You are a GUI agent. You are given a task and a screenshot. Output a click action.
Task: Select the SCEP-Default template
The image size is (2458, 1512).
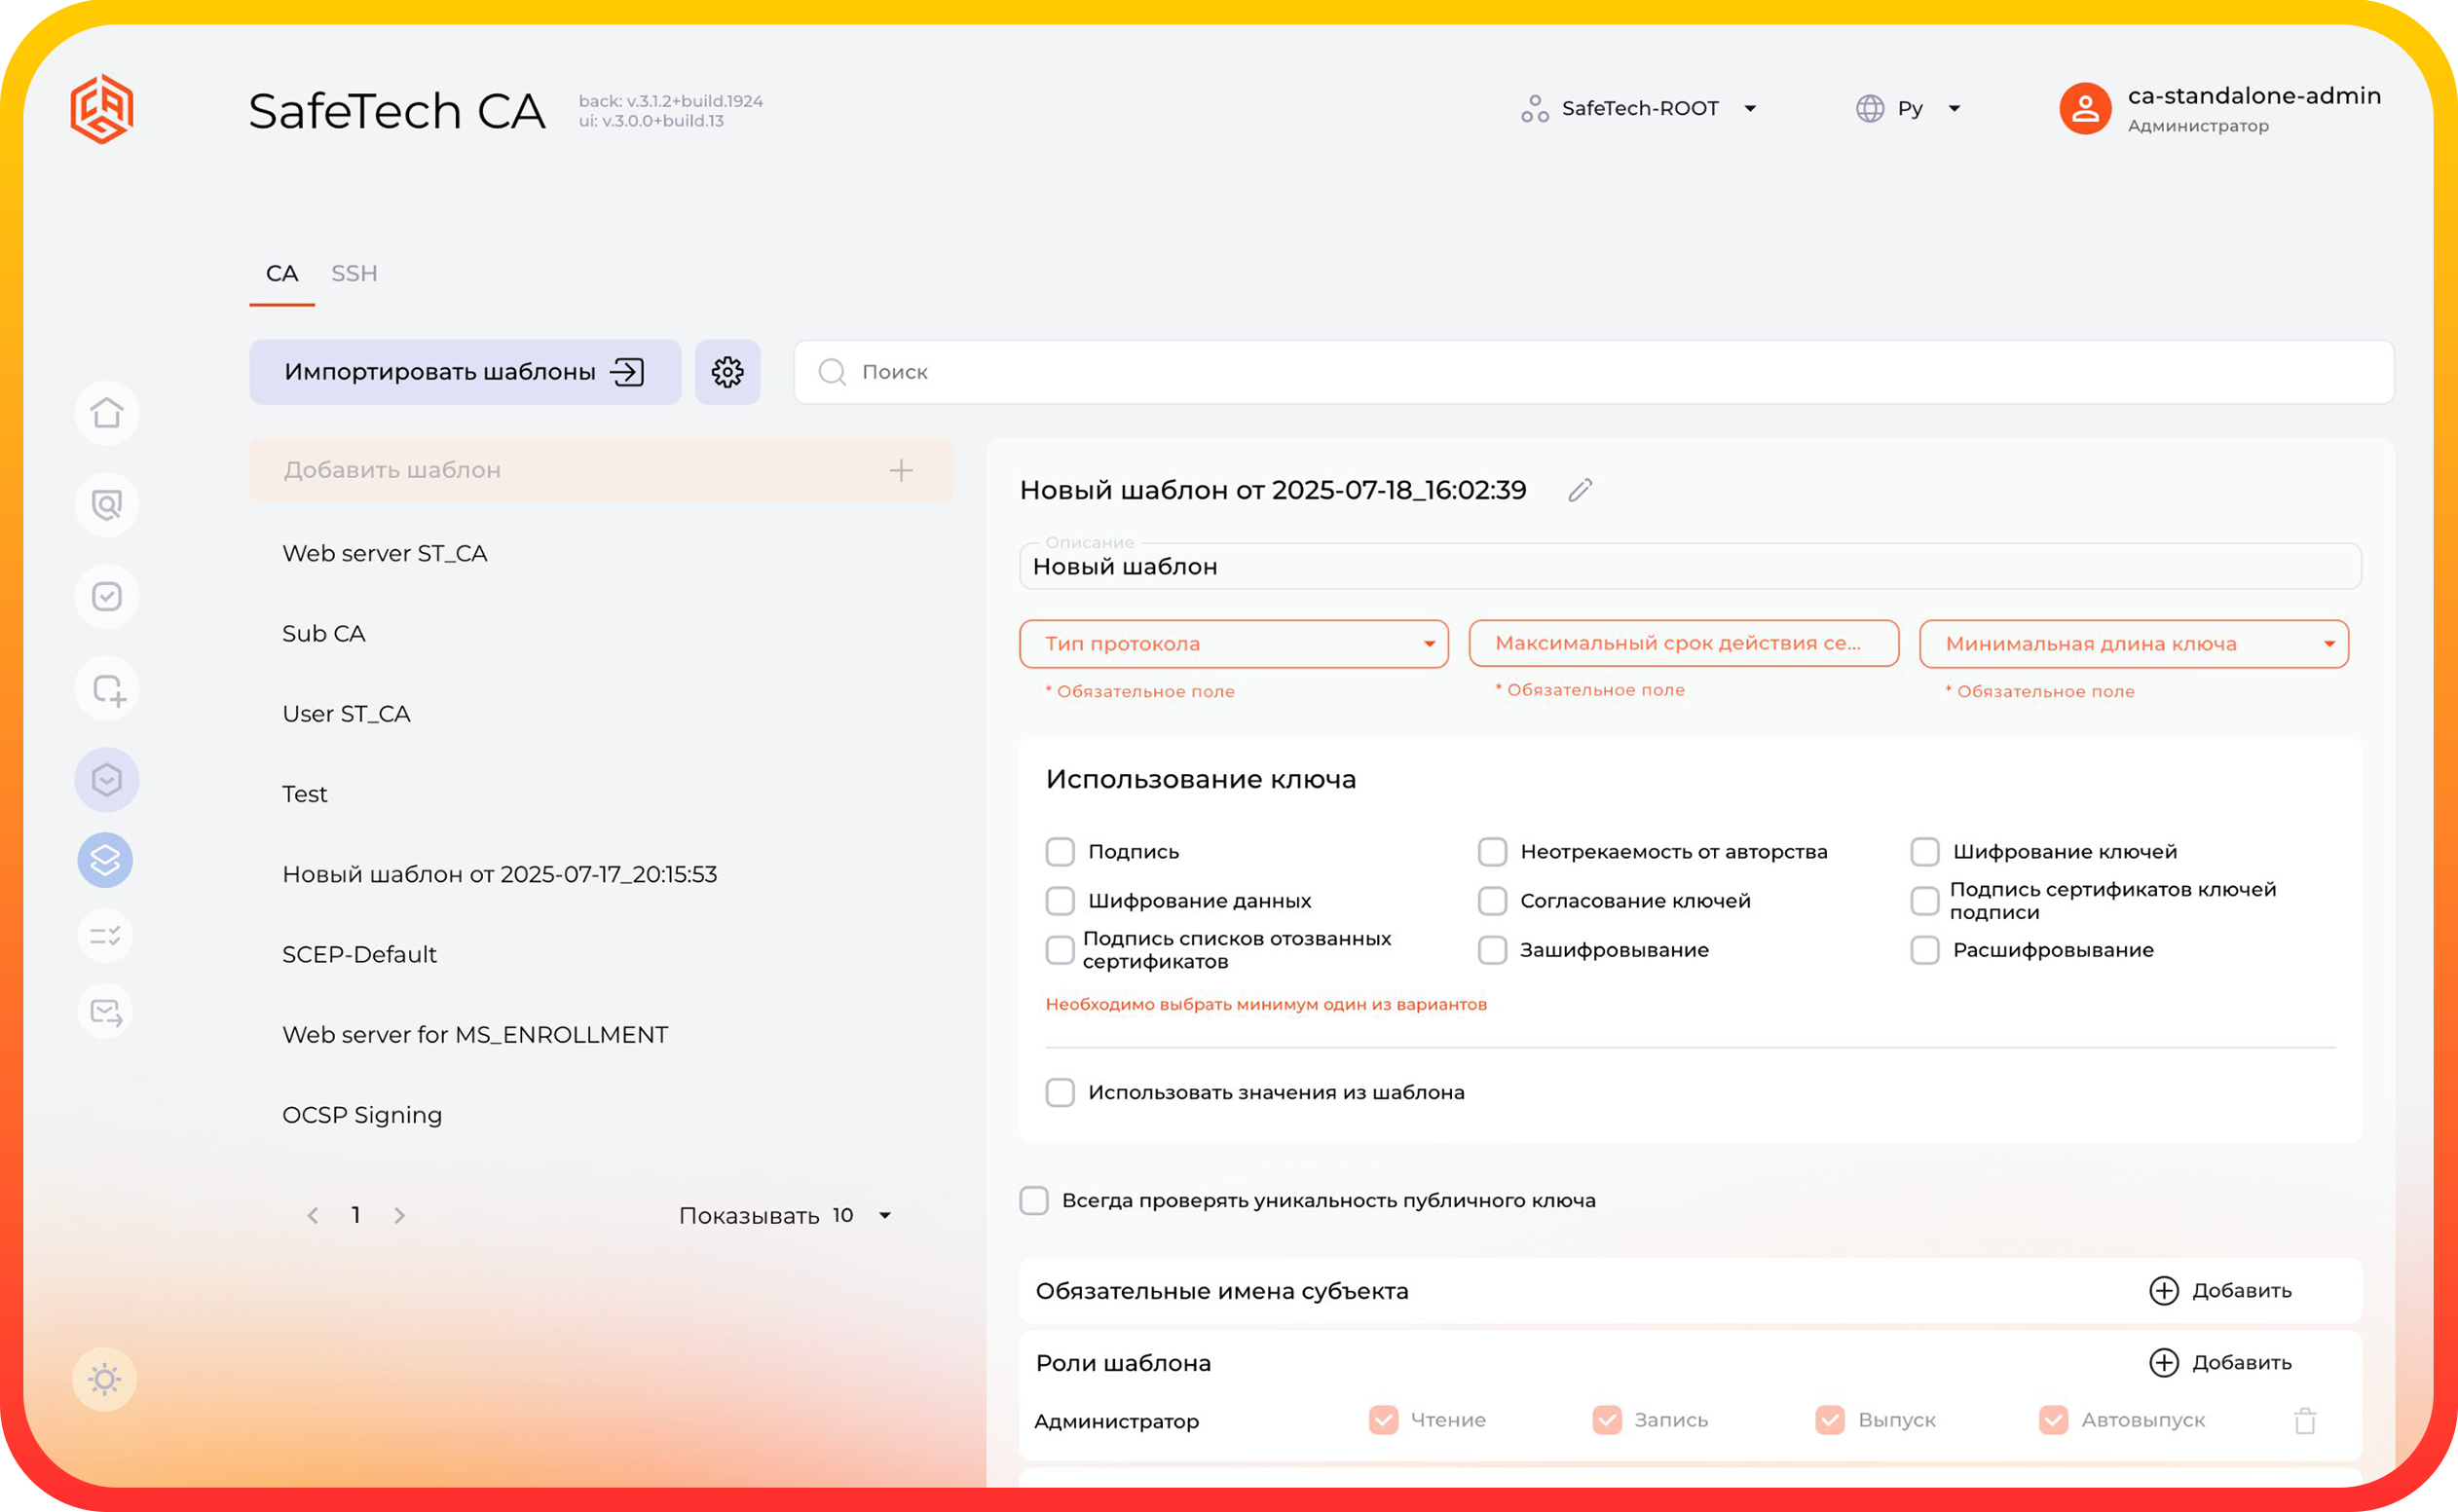[360, 954]
